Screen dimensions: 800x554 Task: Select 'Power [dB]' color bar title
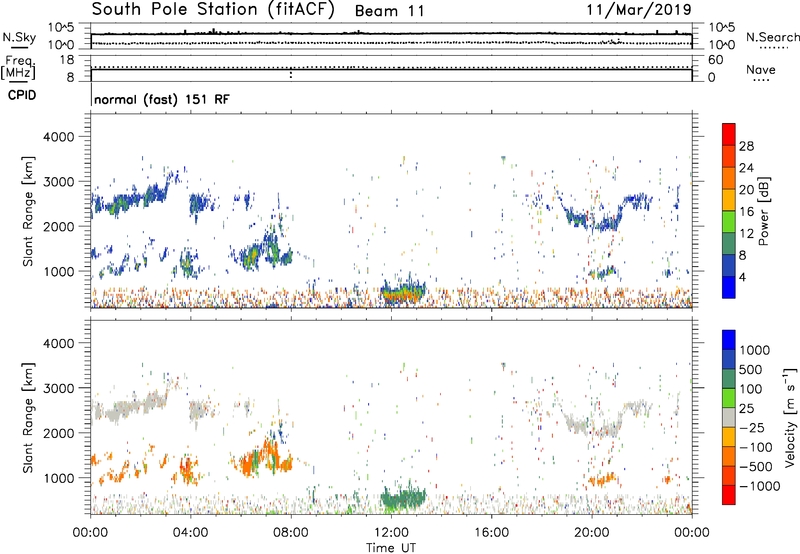coord(764,211)
